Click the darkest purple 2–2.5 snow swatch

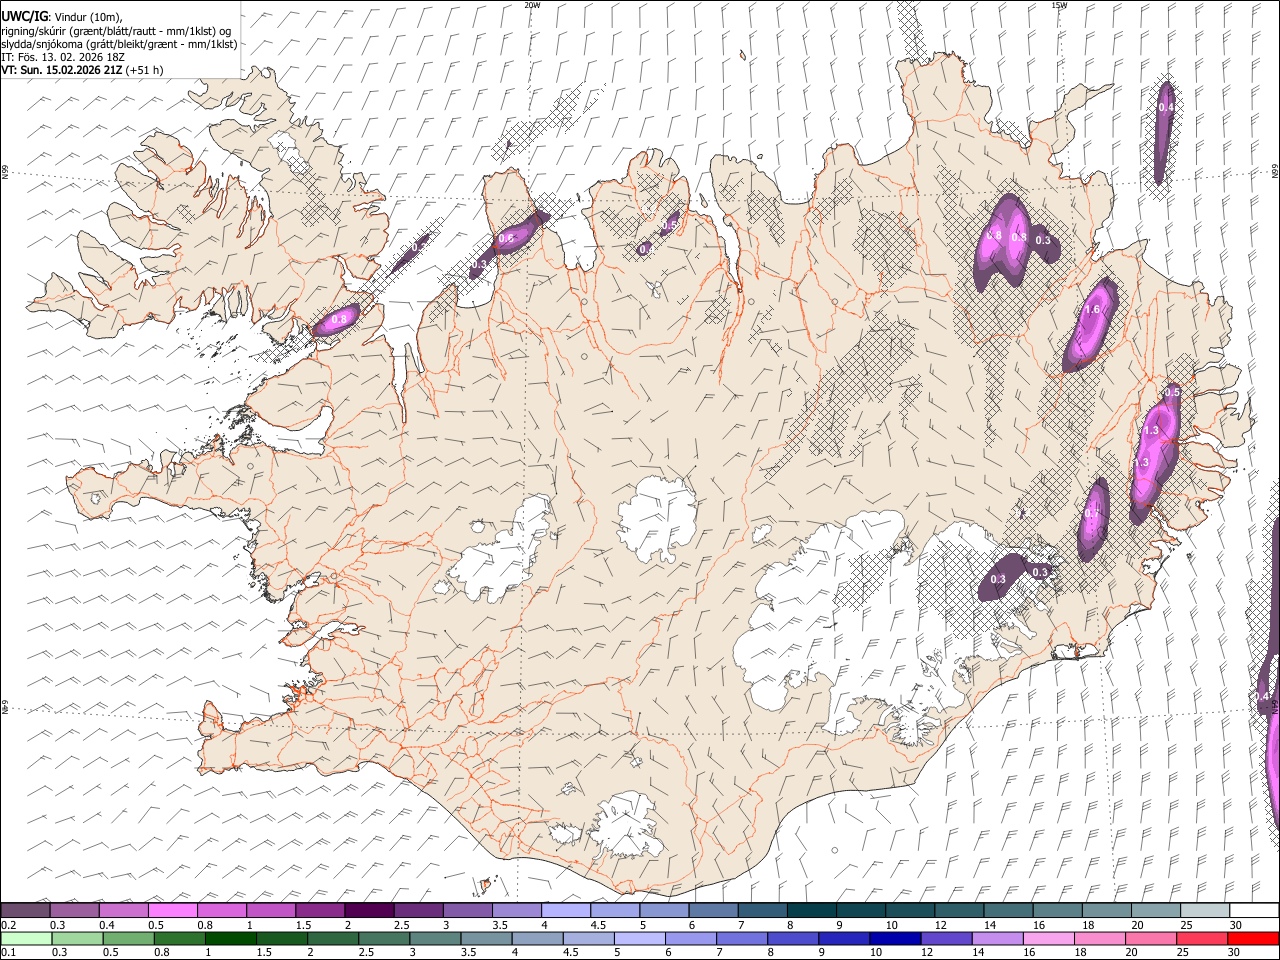pyautogui.click(x=369, y=911)
